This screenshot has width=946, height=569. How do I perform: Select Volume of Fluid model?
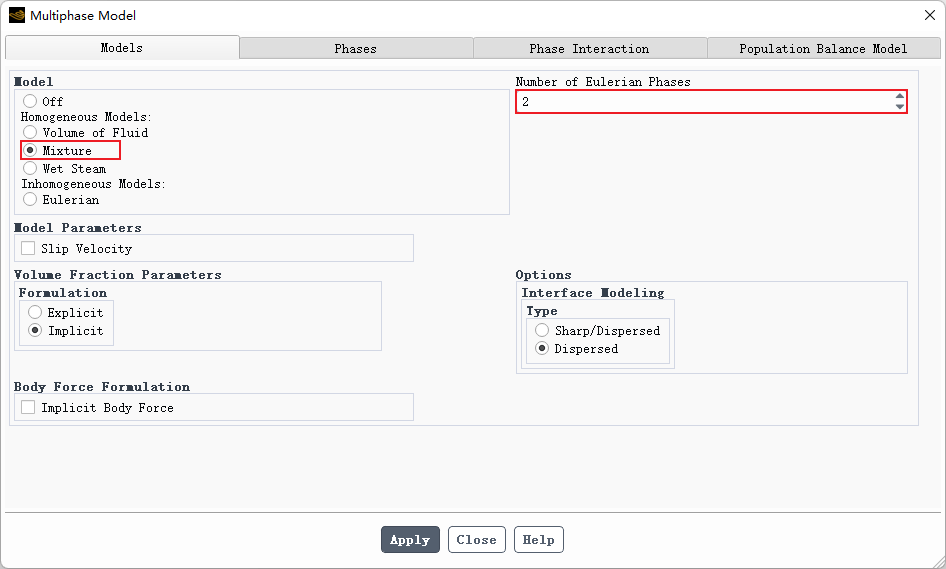[x=30, y=132]
